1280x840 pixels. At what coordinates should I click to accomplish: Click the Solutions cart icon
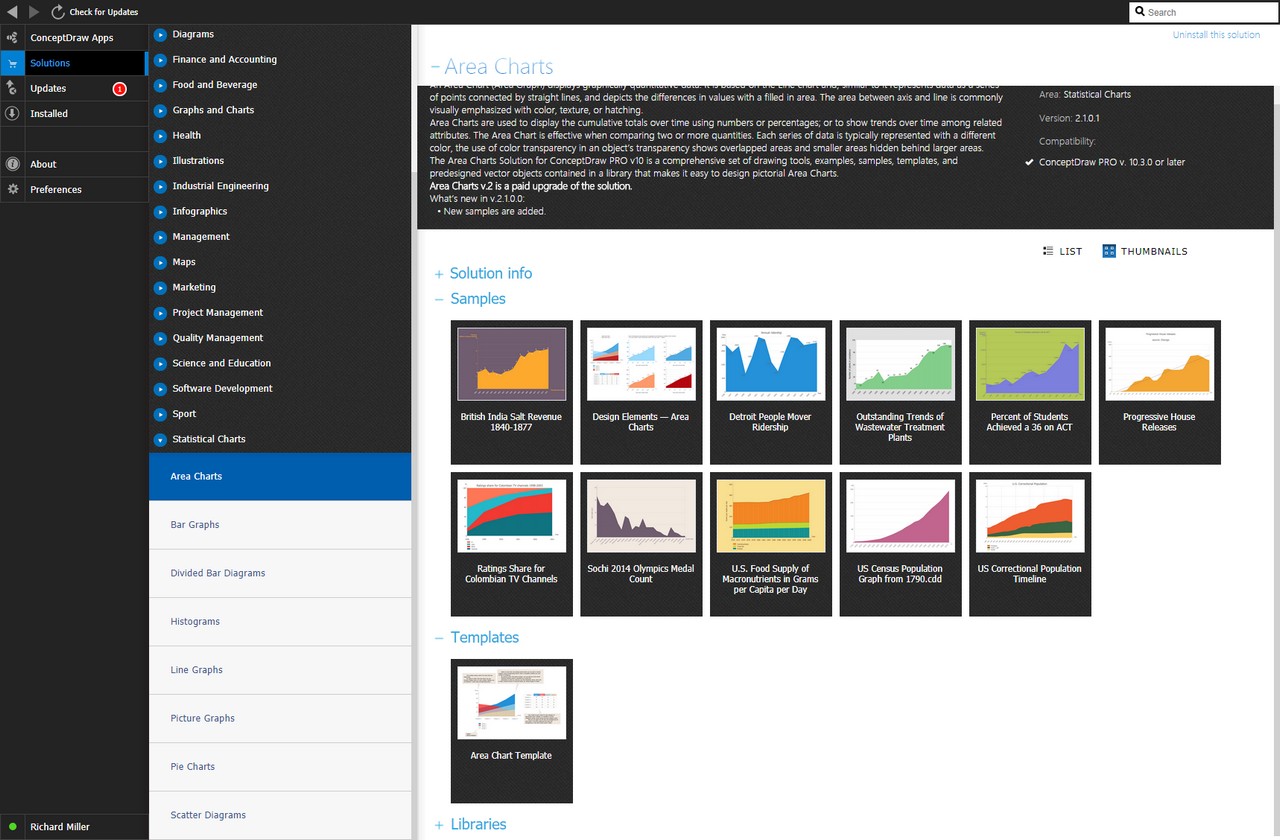point(12,63)
